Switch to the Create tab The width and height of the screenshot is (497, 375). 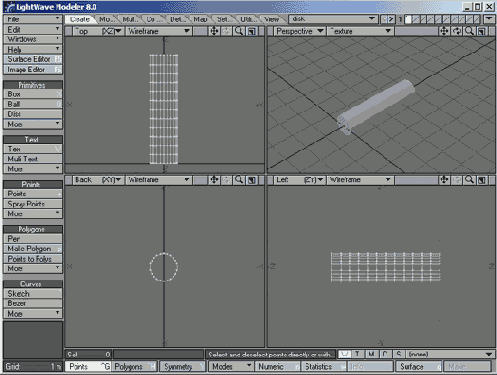click(80, 19)
